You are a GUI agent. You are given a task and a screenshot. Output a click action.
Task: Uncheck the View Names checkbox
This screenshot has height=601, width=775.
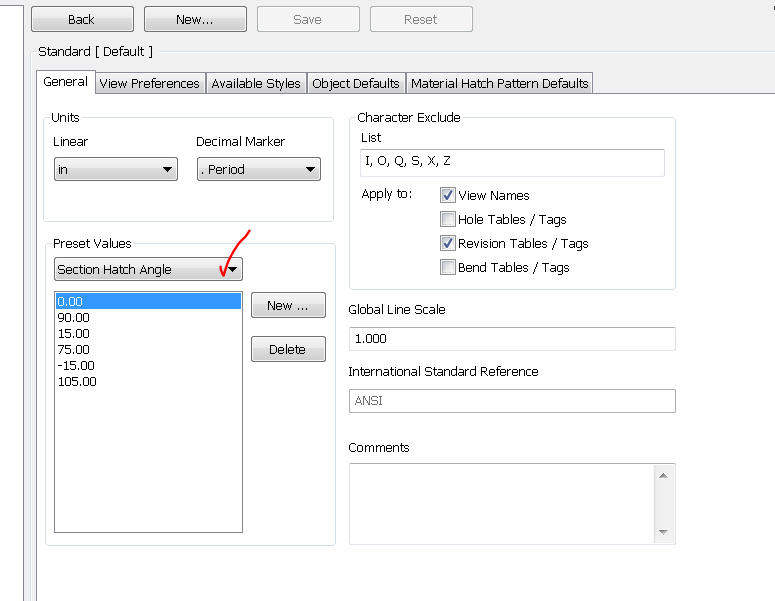pyautogui.click(x=448, y=196)
